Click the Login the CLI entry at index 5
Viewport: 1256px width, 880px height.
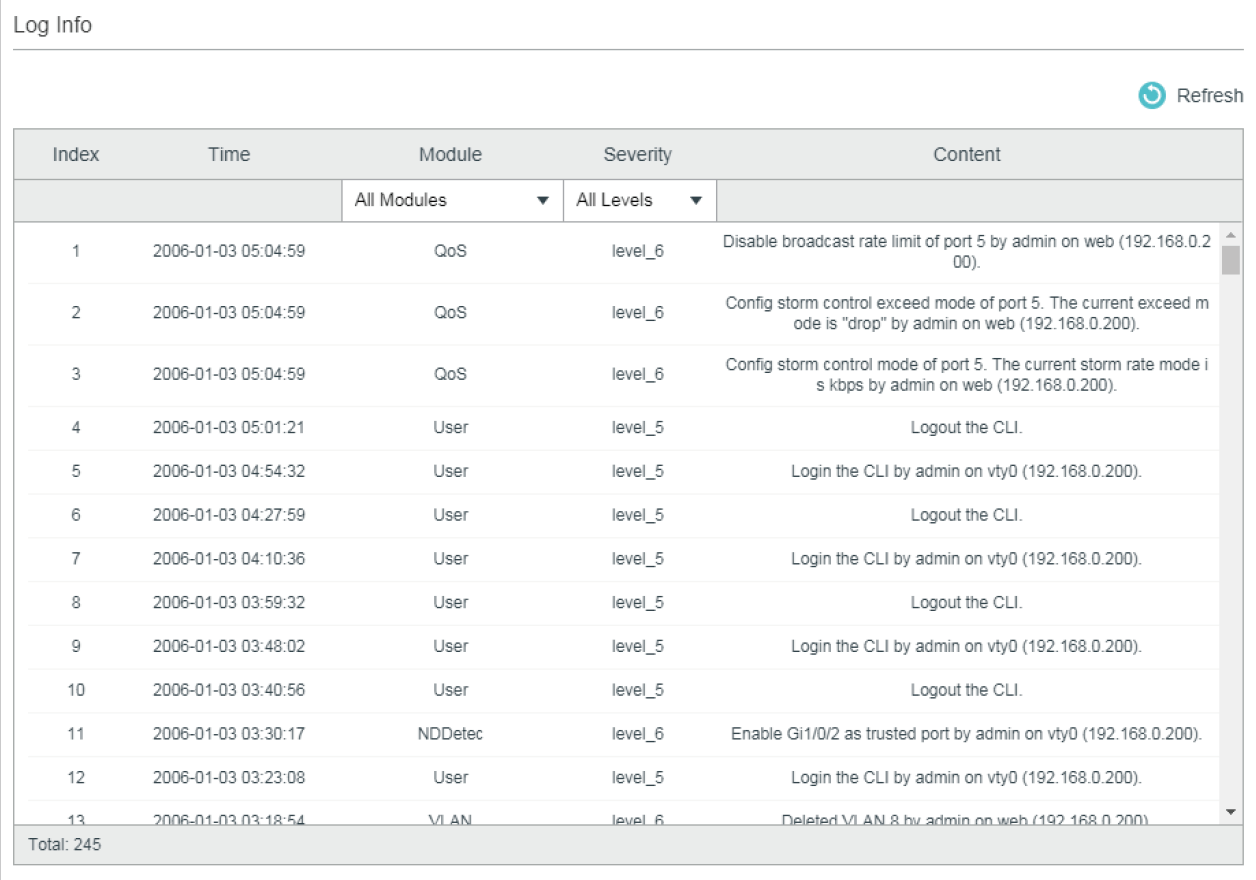pos(600,471)
